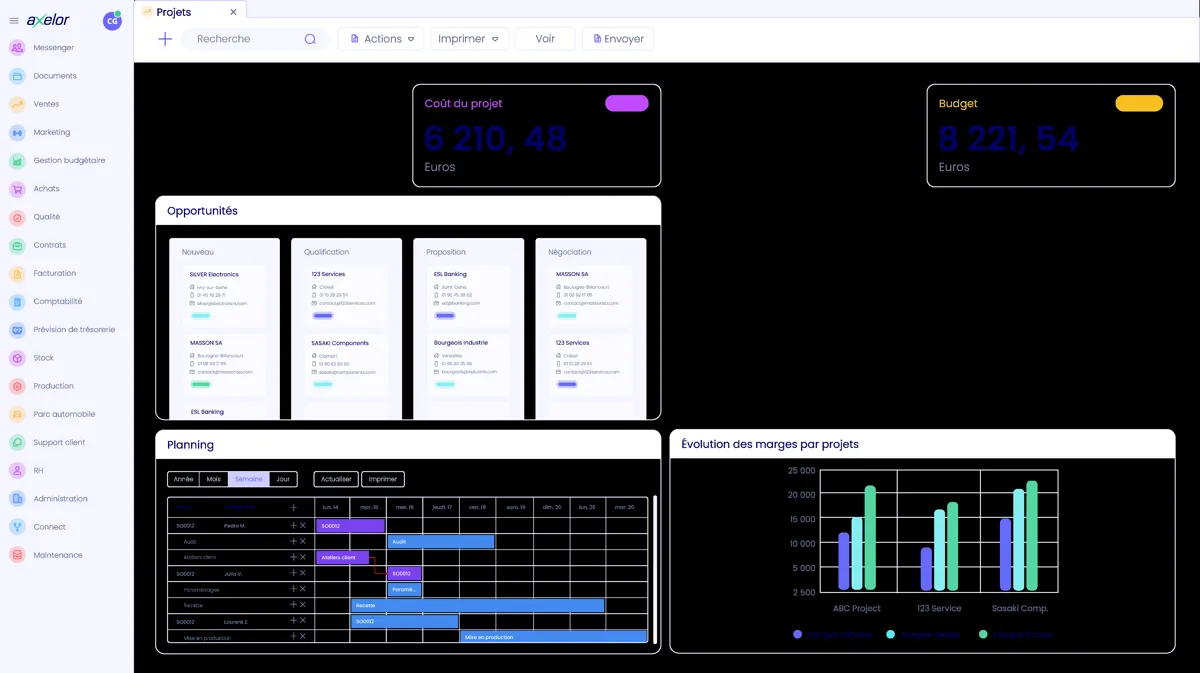Switch the planning view to Année
The width and height of the screenshot is (1200, 673).
click(x=184, y=479)
